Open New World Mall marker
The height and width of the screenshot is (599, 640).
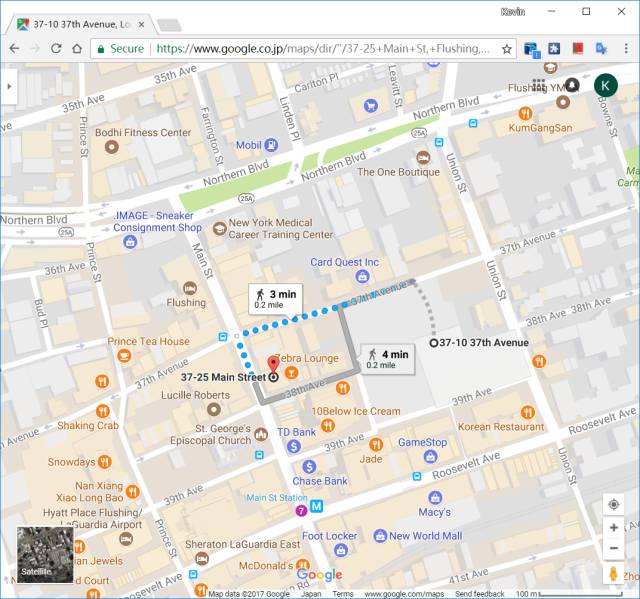tap(380, 536)
